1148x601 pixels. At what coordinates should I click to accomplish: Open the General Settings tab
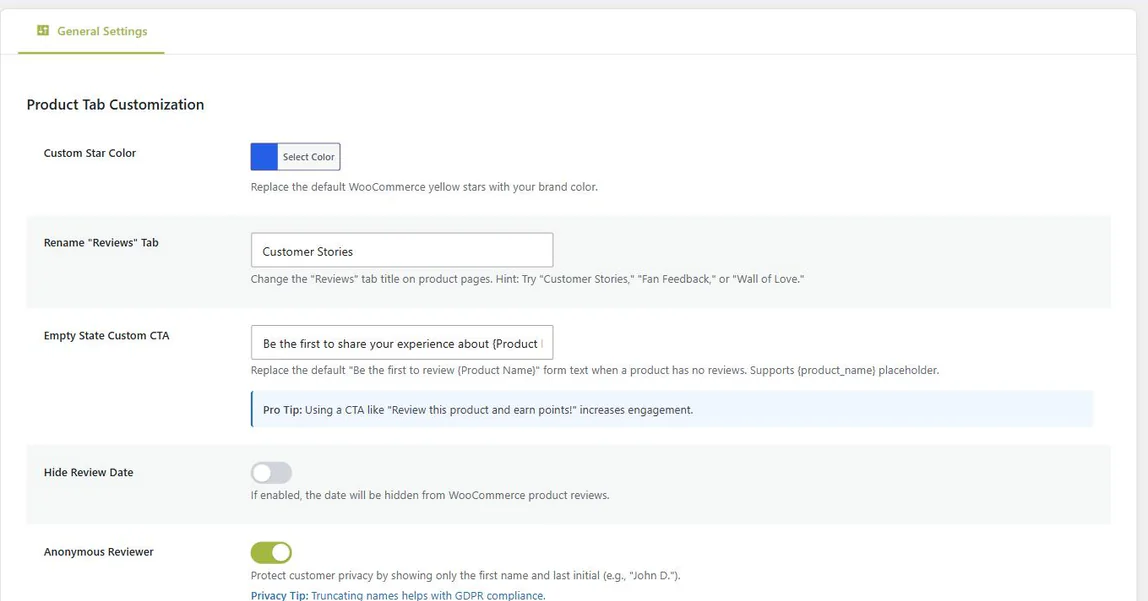tap(92, 31)
